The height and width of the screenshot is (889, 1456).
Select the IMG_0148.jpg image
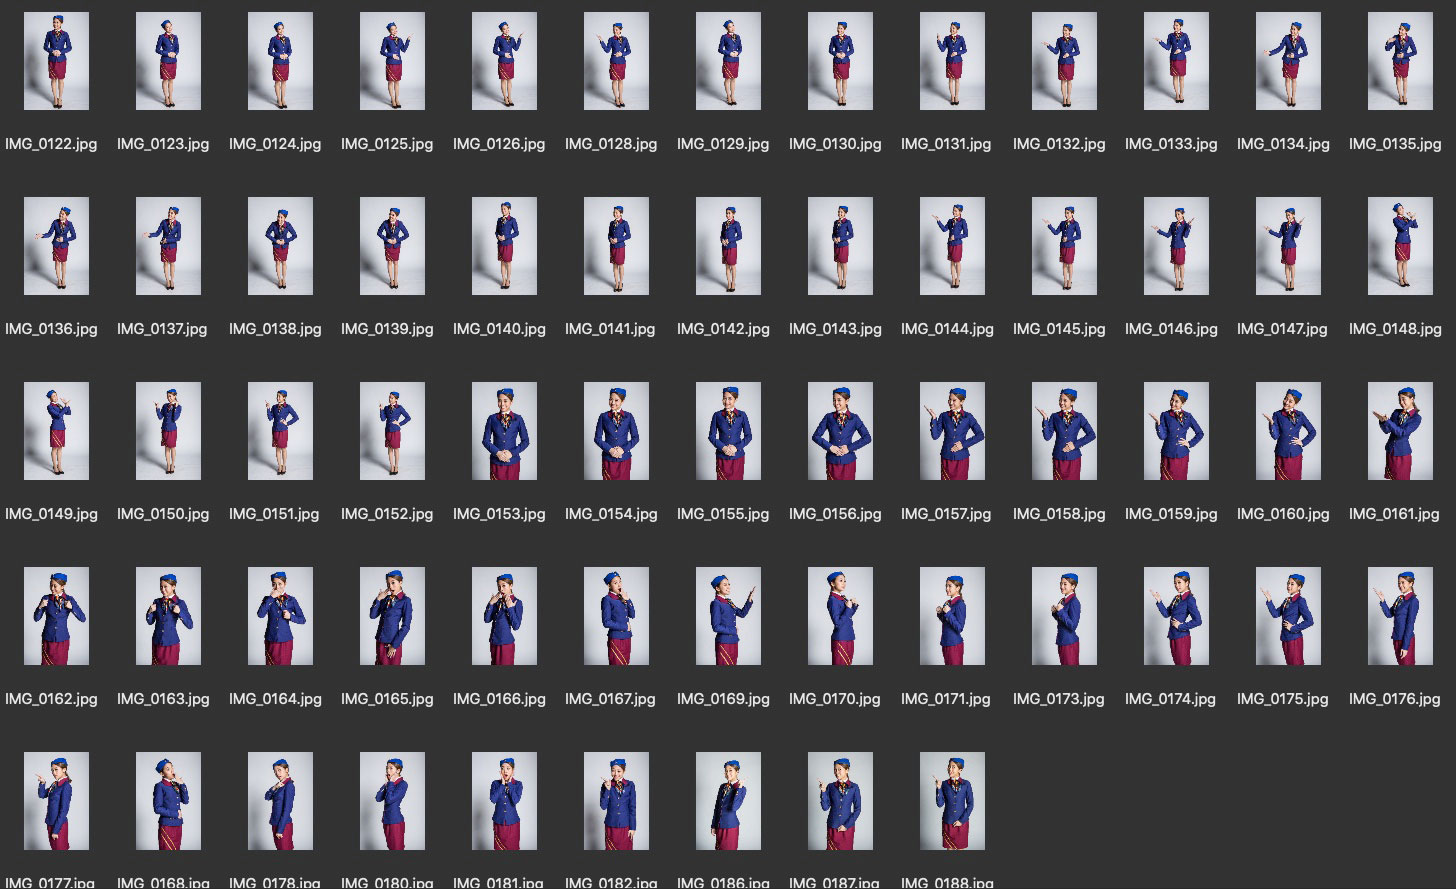point(1400,246)
